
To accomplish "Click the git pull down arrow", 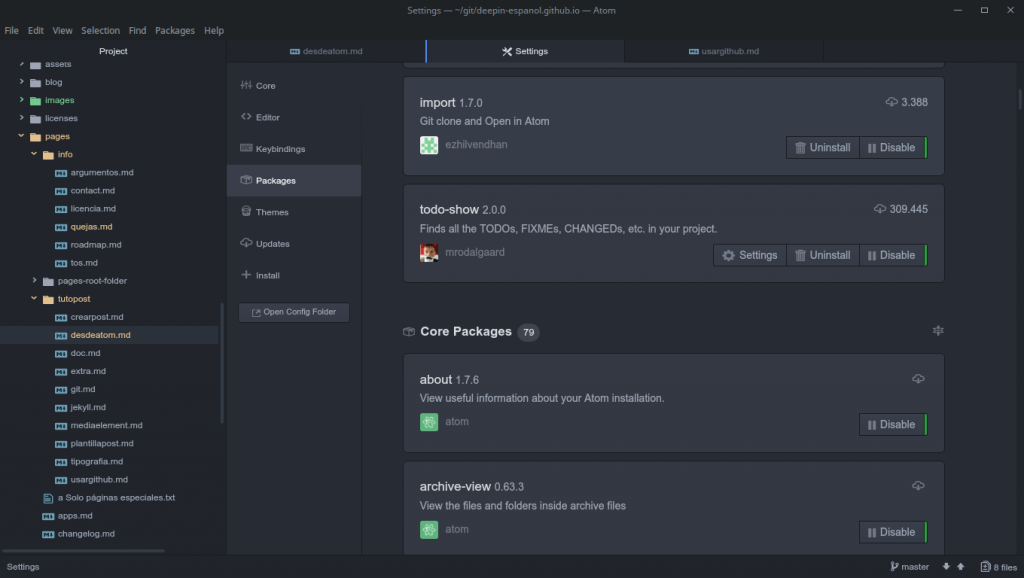I will click(x=946, y=566).
